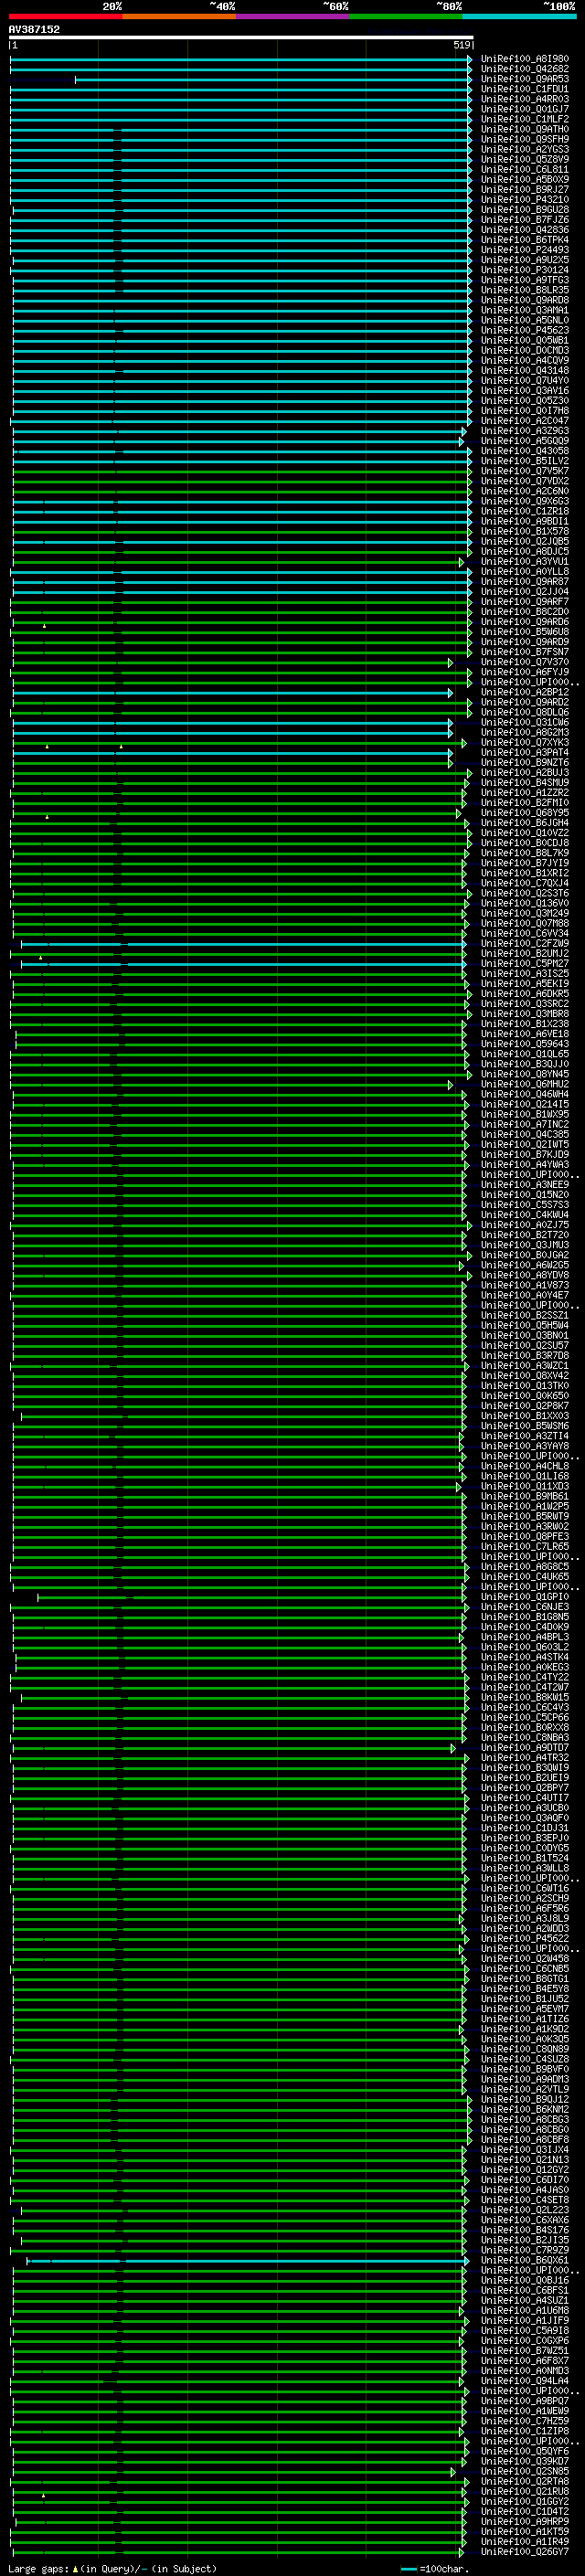This screenshot has height=2576, width=585.
Task: Click the red 20% identity legend bar
Action: click(65, 17)
